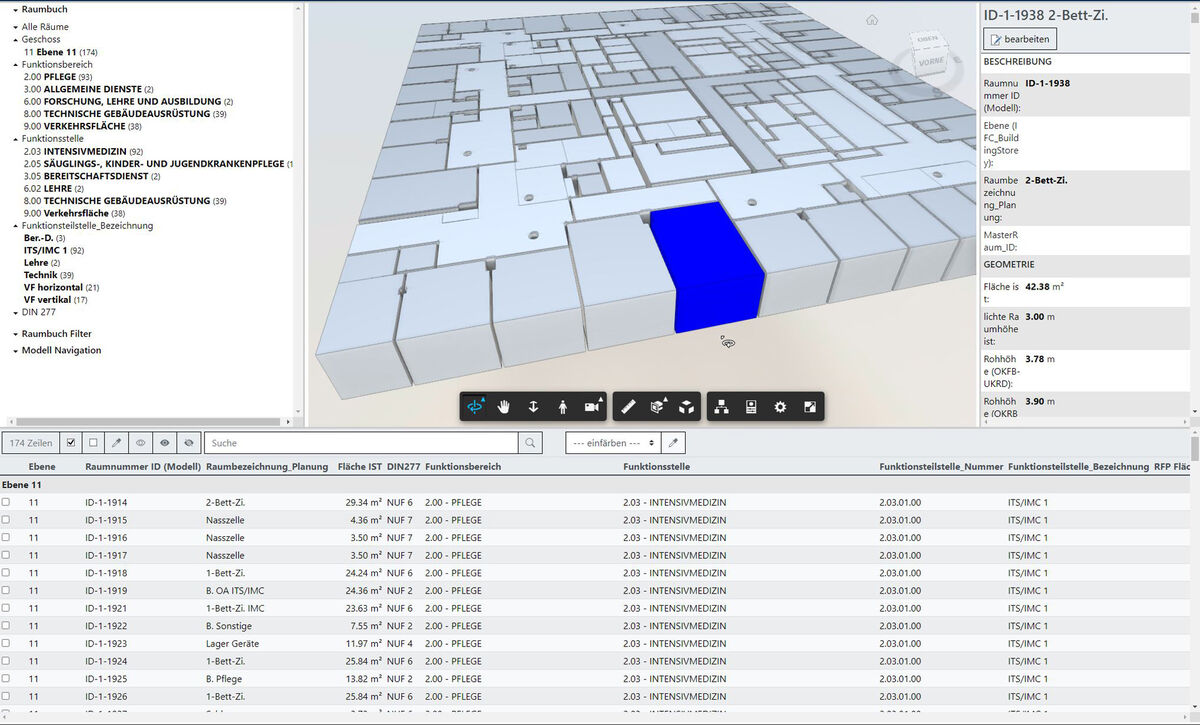
Task: Open the viewer Settings gear
Action: pos(780,407)
